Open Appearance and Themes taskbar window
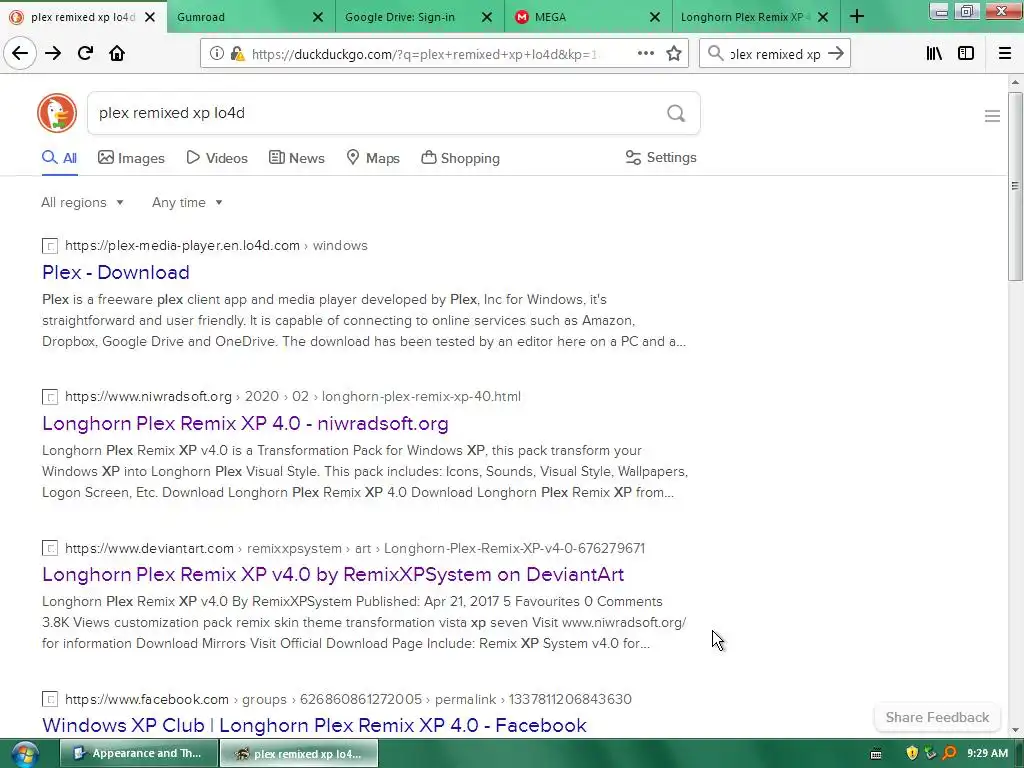 tap(139, 754)
